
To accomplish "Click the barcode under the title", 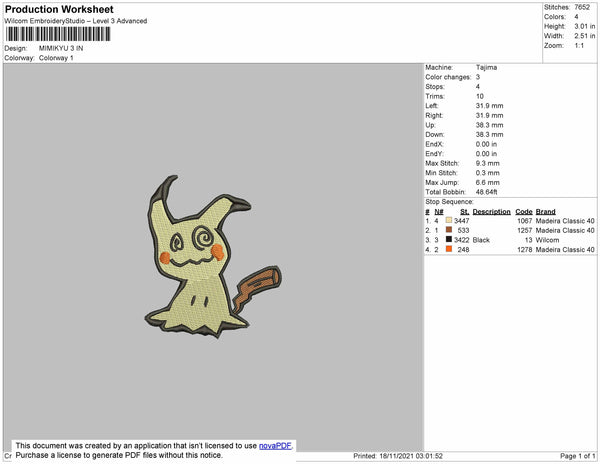I will coord(57,33).
